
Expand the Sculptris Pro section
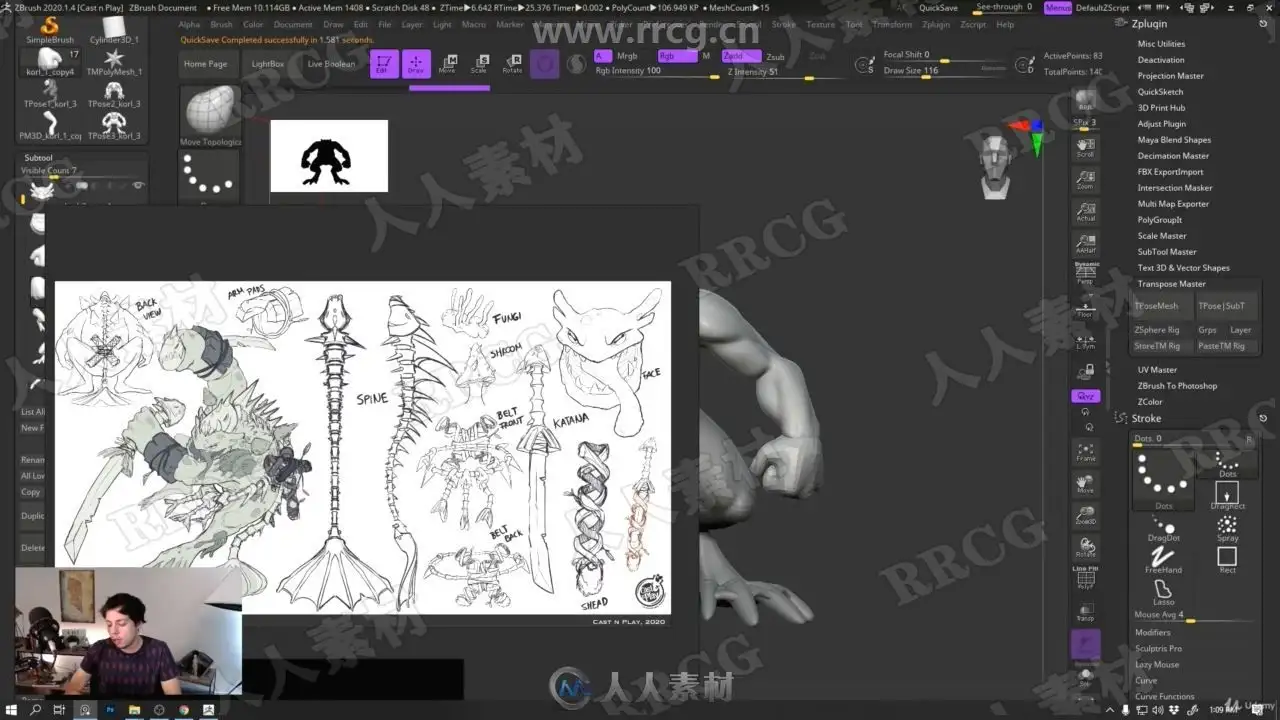(1158, 648)
